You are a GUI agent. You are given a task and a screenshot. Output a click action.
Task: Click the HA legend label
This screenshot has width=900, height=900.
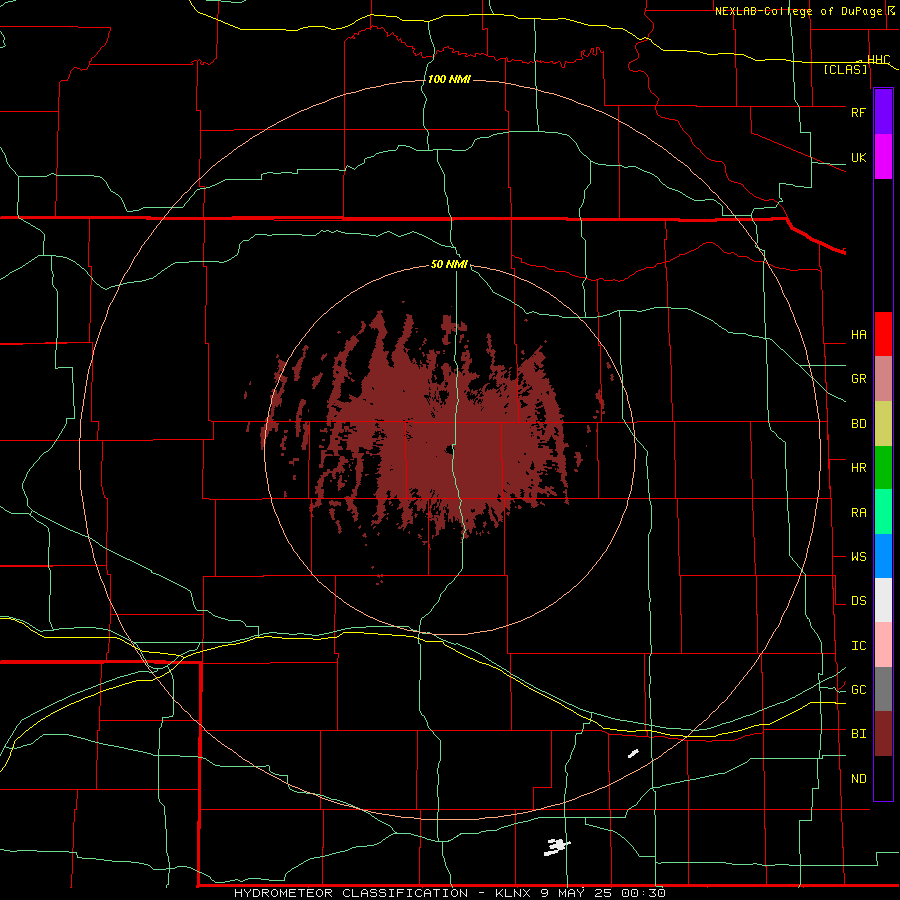pyautogui.click(x=858, y=334)
